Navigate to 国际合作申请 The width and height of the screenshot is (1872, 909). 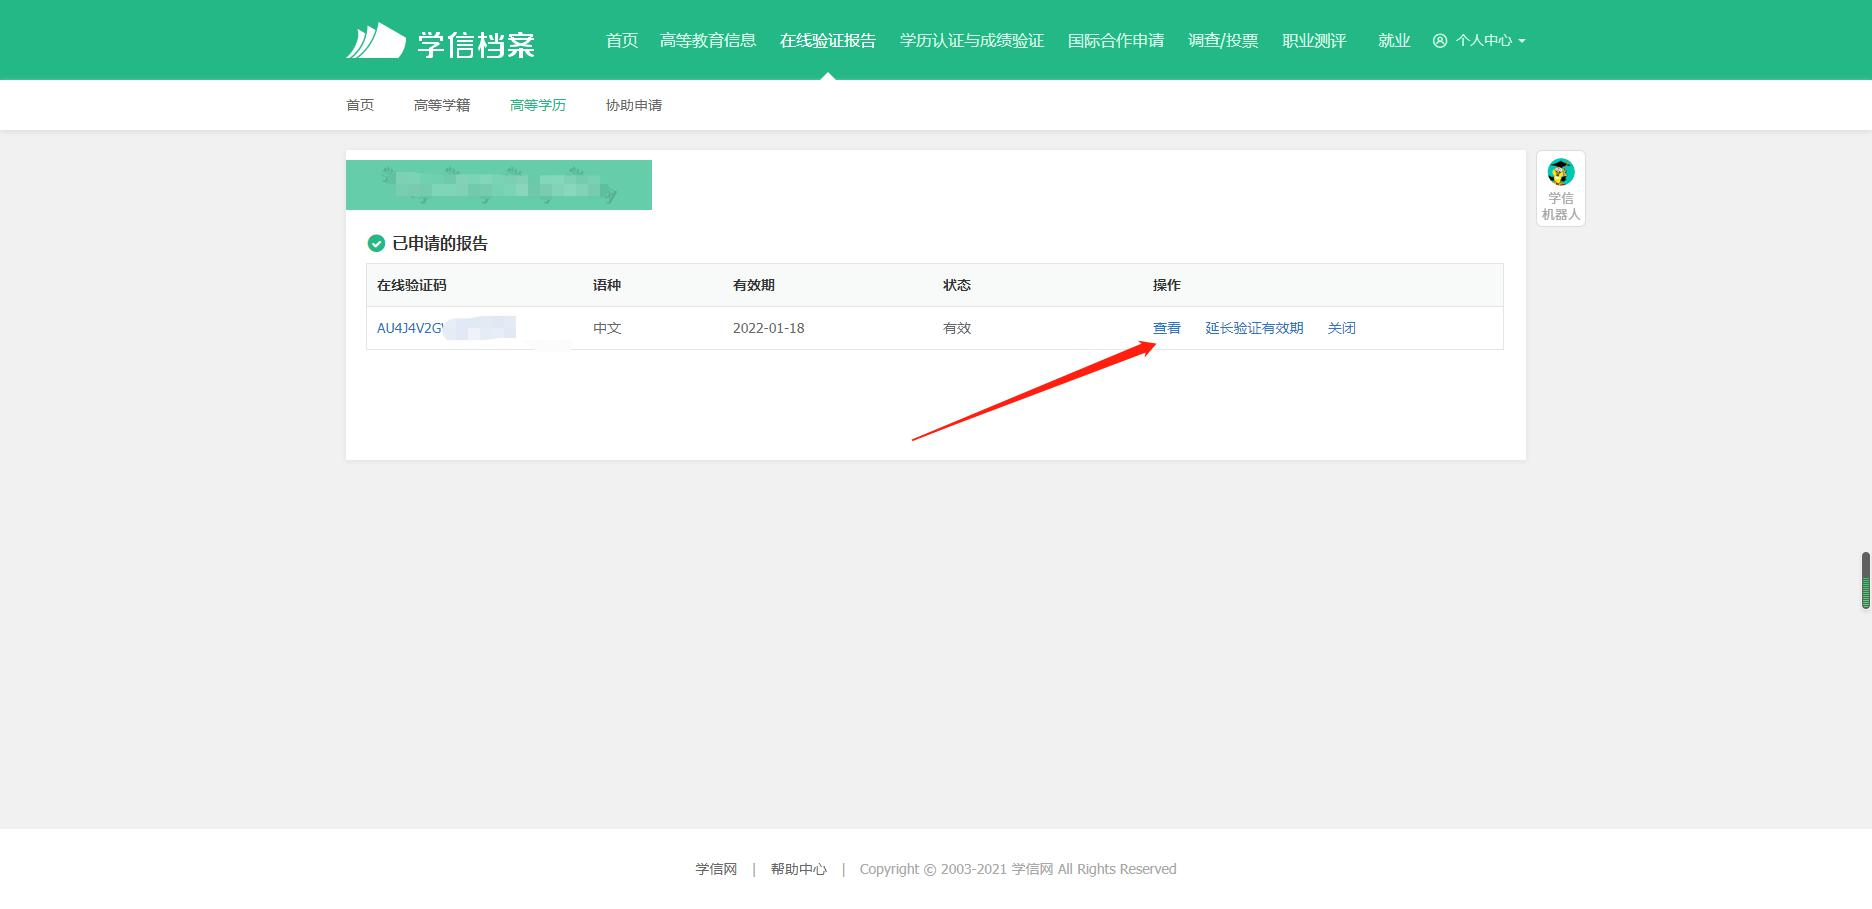(1115, 41)
